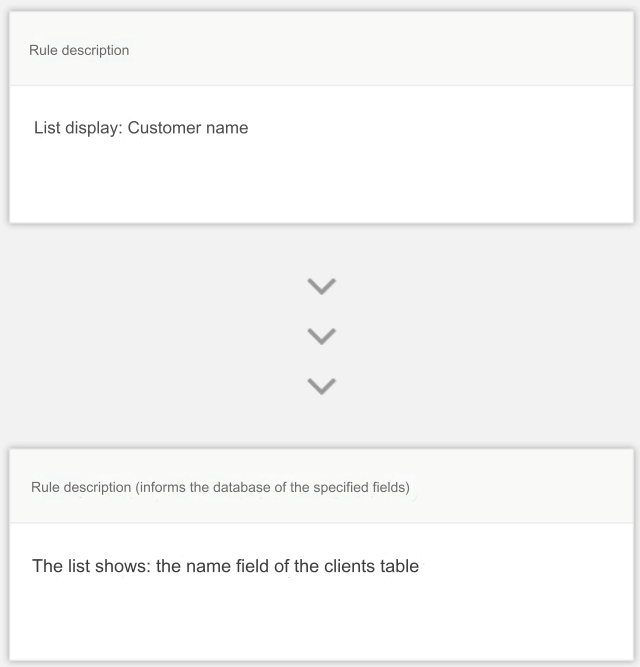The image size is (640, 667).
Task: Click the bottom card's "Rule description" words
Action: [81, 487]
